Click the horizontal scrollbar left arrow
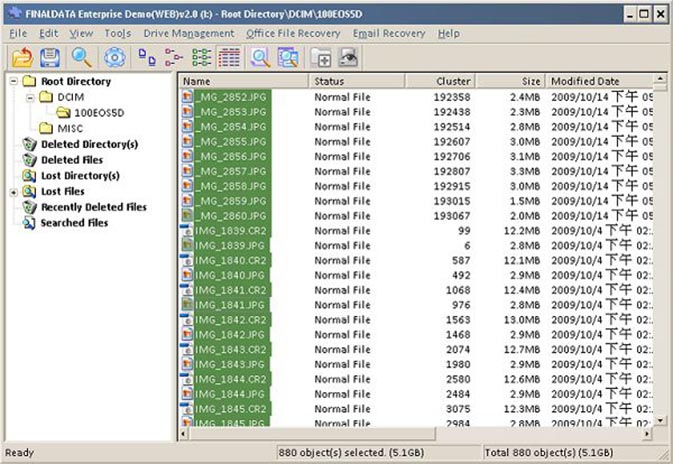This screenshot has height=464, width=673. (184, 434)
